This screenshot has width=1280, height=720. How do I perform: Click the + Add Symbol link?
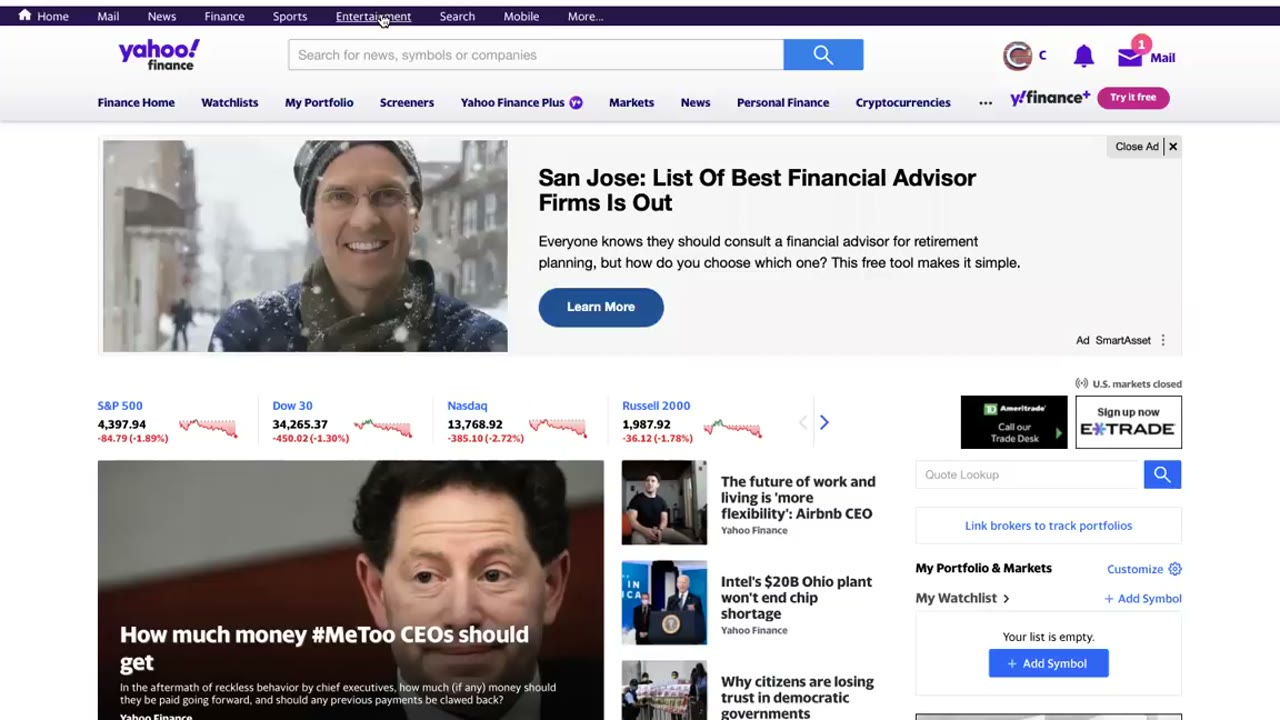click(1143, 598)
